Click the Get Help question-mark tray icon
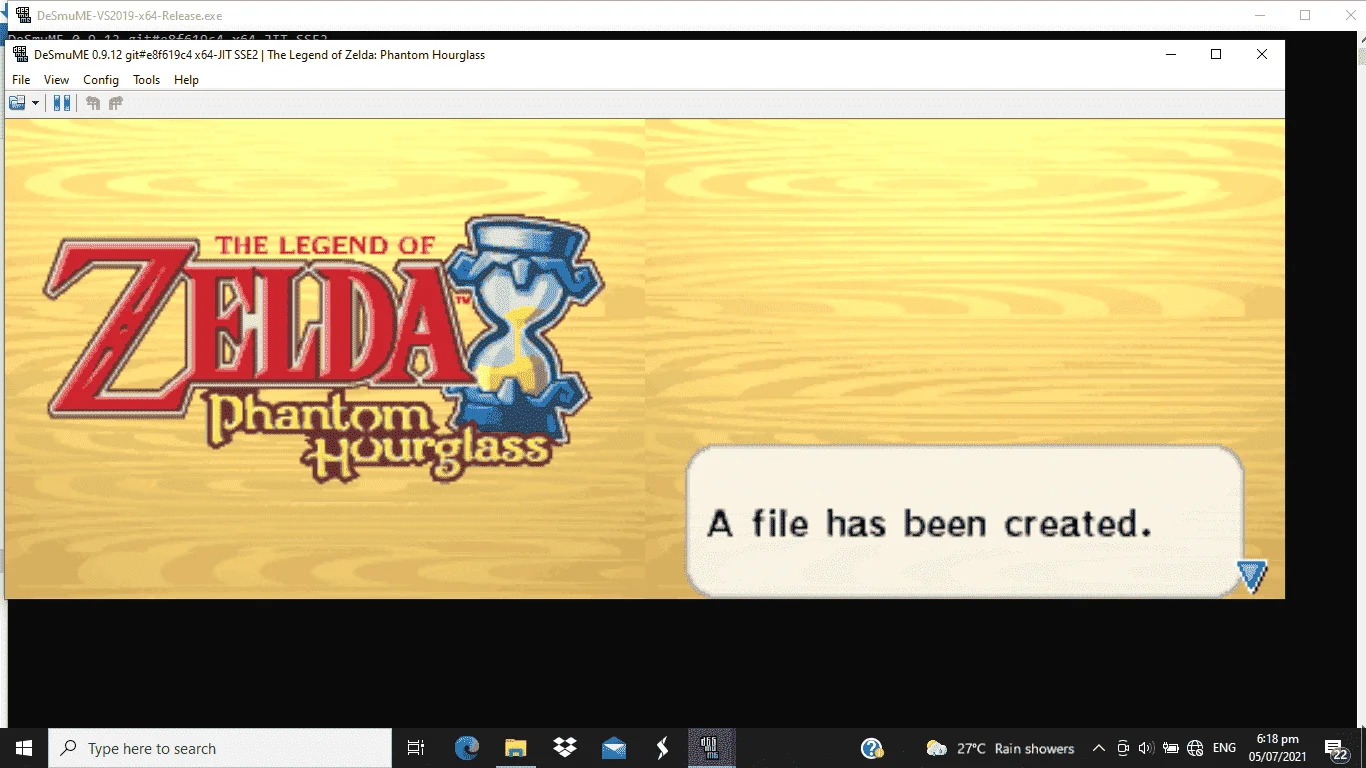Image resolution: width=1366 pixels, height=768 pixels. [872, 748]
